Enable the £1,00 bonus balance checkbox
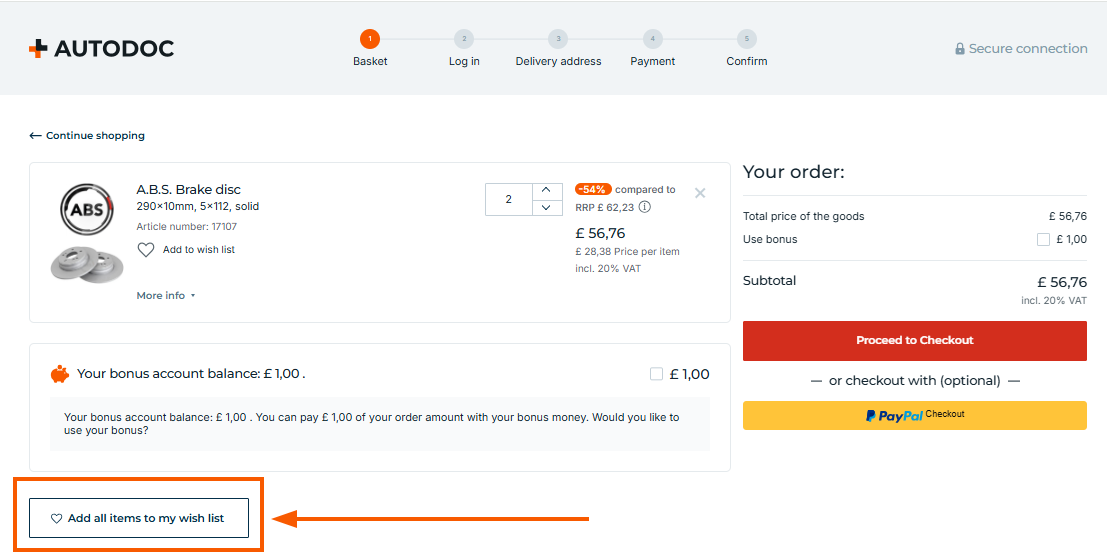Viewport: 1107px width, 554px height. pyautogui.click(x=656, y=374)
